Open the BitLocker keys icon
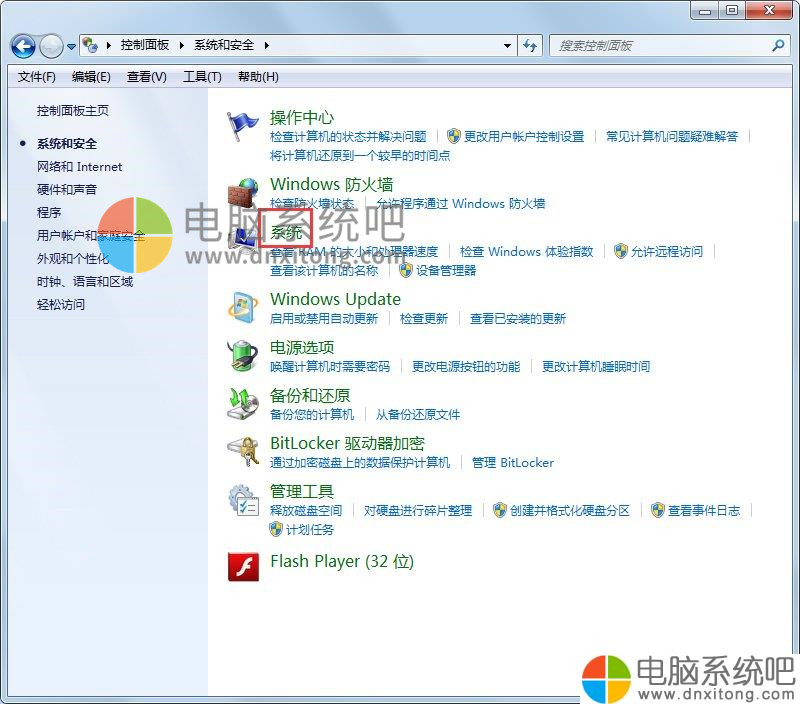 [243, 451]
